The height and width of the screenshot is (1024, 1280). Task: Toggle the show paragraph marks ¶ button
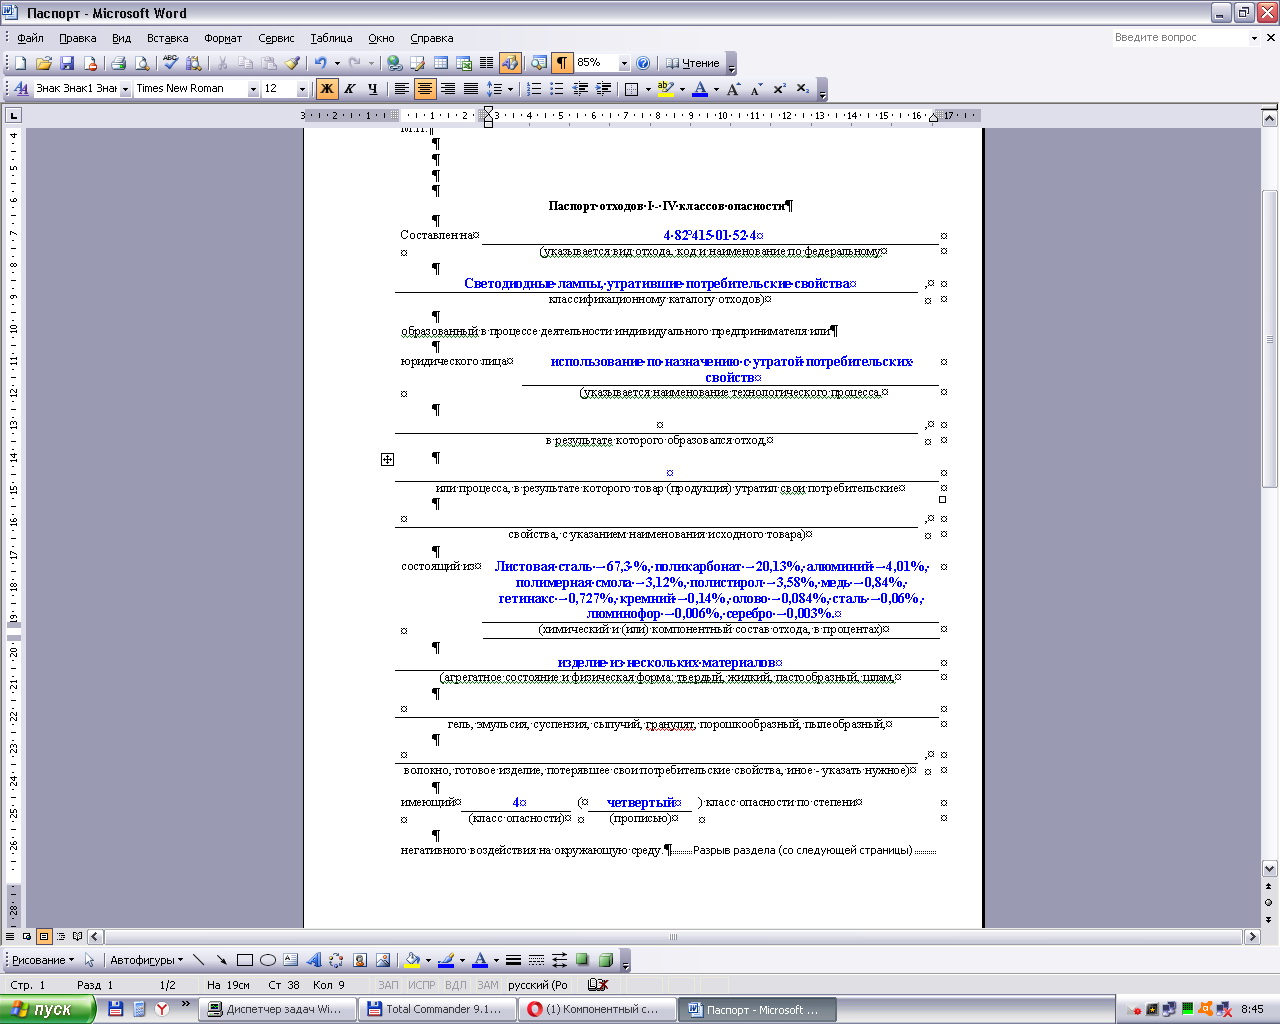point(562,63)
